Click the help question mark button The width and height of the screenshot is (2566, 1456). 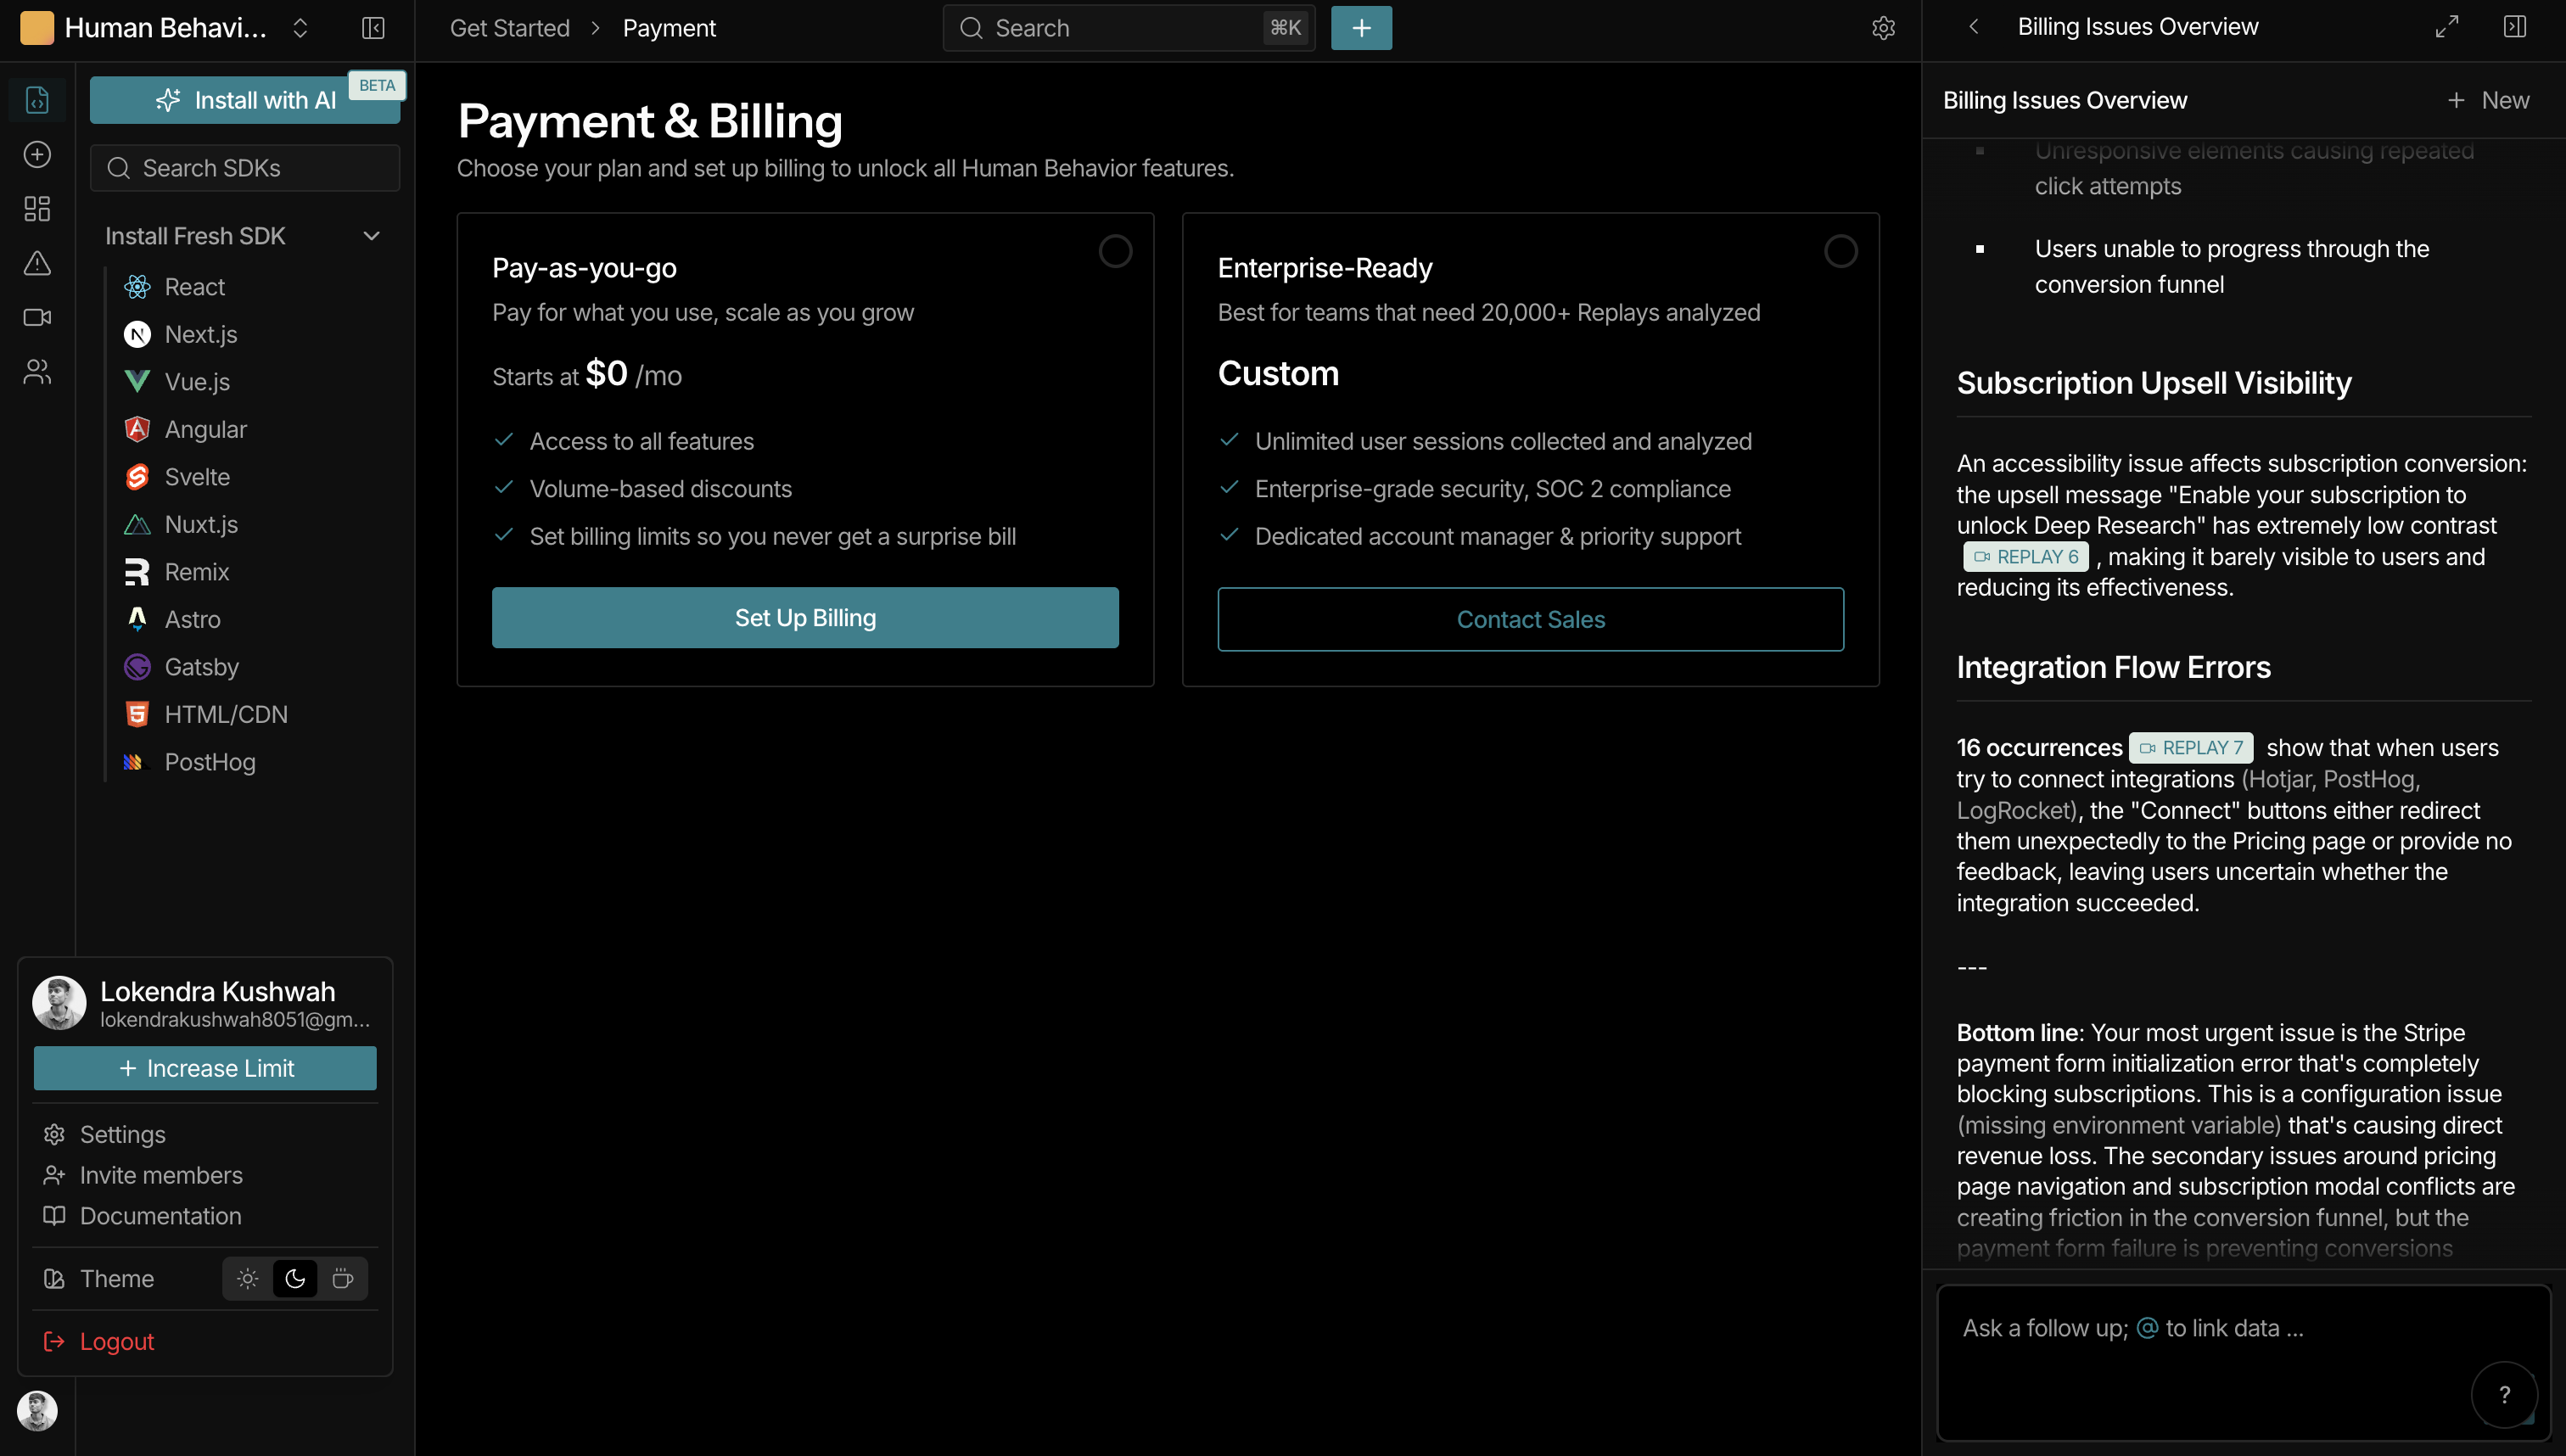click(2504, 1394)
